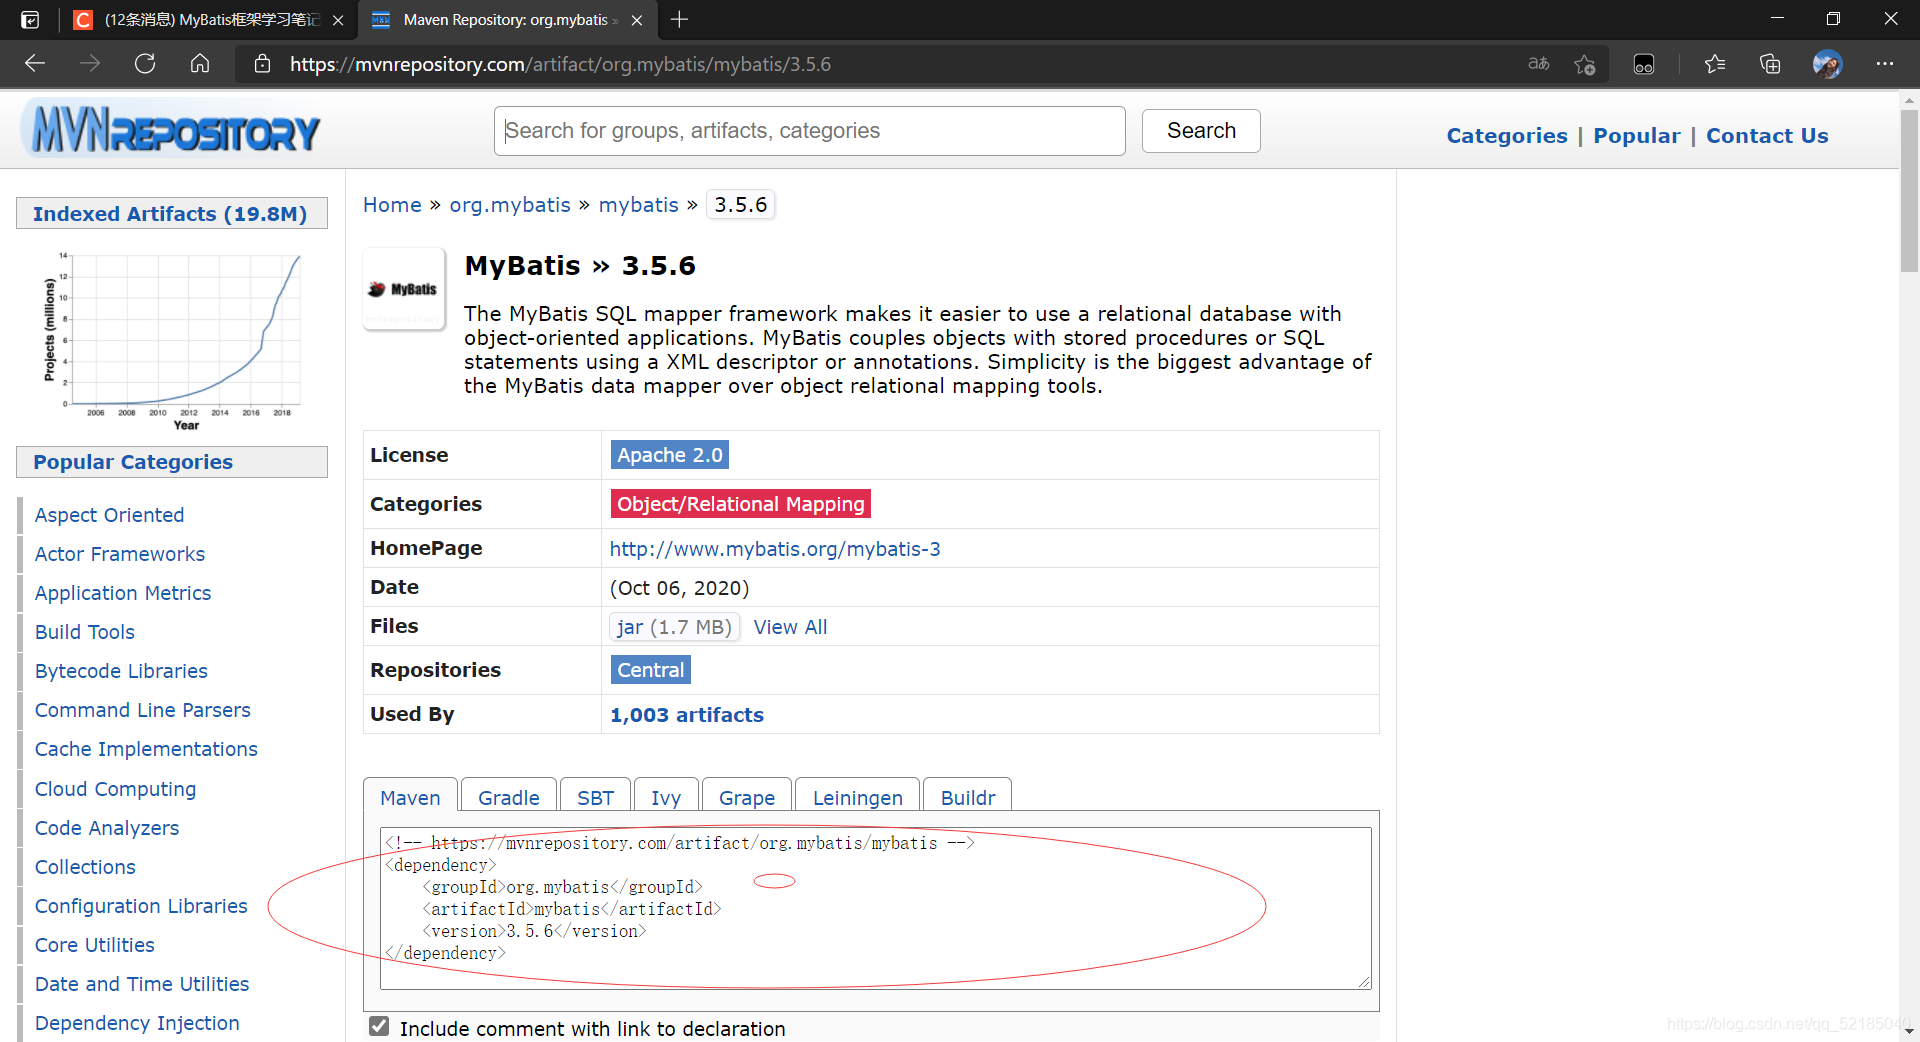The width and height of the screenshot is (1920, 1042).
Task: Open browser settings and more menu
Action: tap(1885, 64)
